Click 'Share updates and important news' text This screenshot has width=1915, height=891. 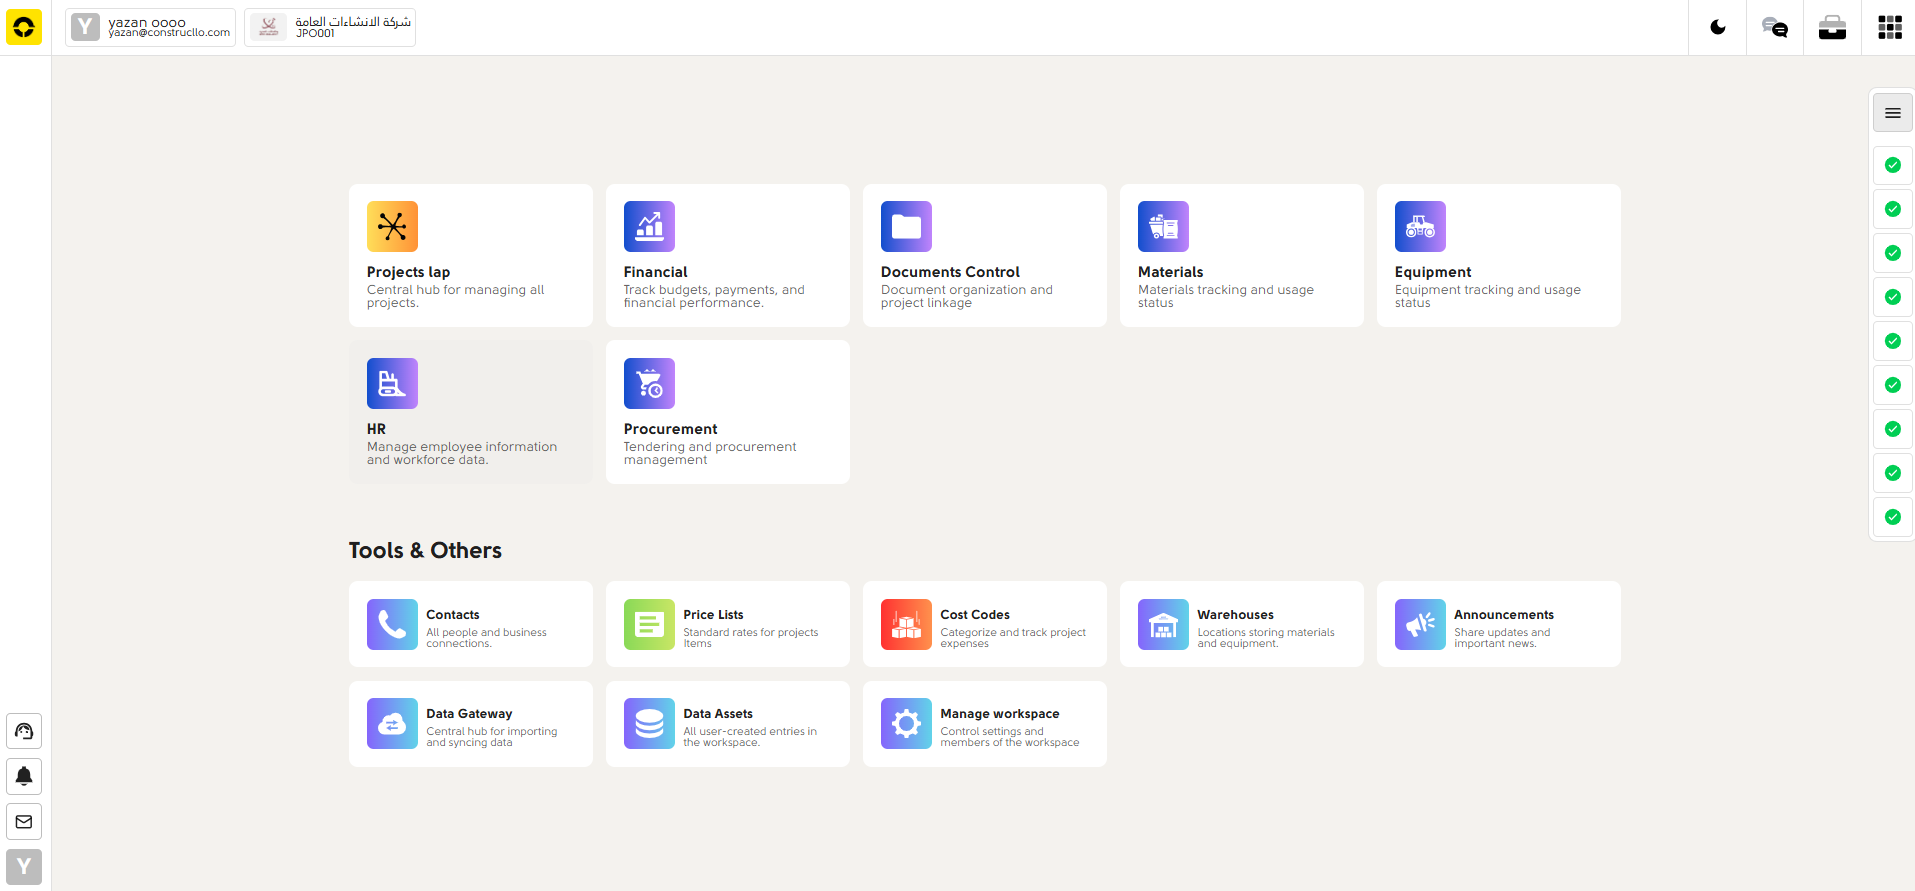[1502, 638]
